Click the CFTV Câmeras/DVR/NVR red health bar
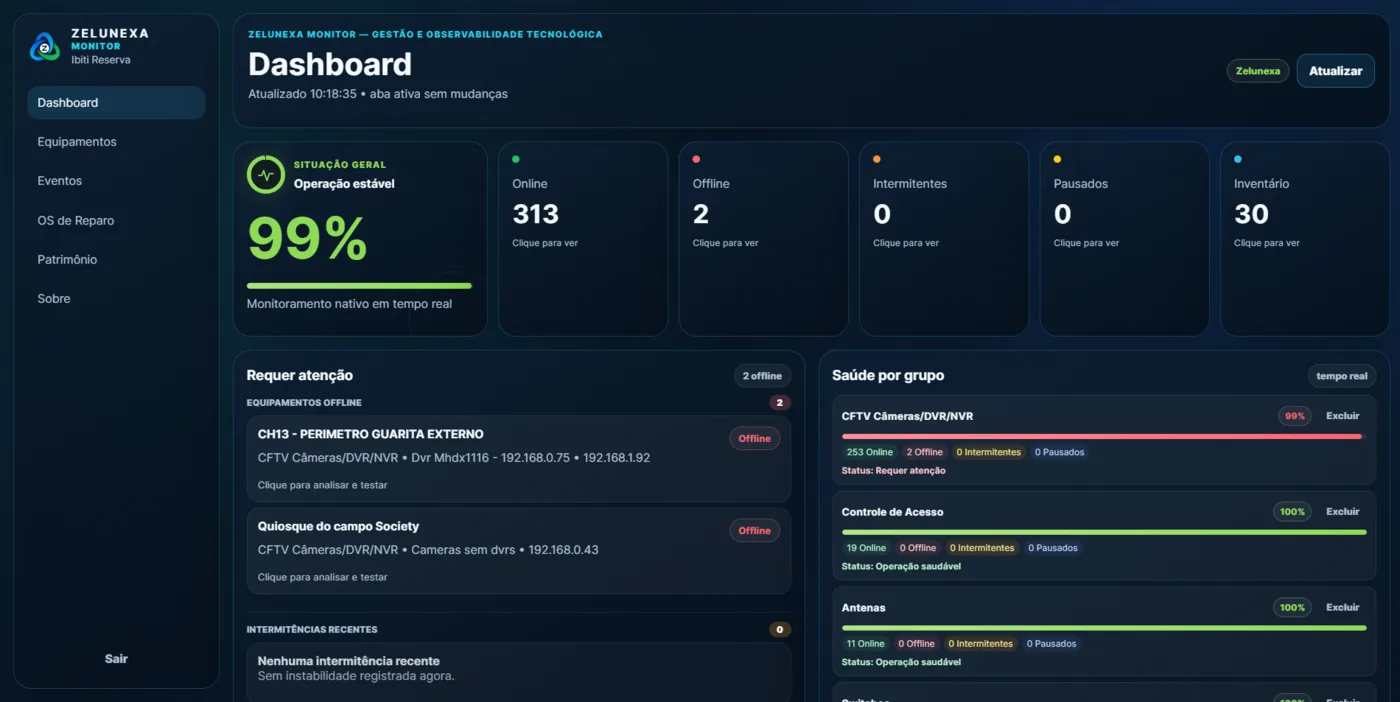Viewport: 1400px width, 702px height. pyautogui.click(x=1104, y=436)
